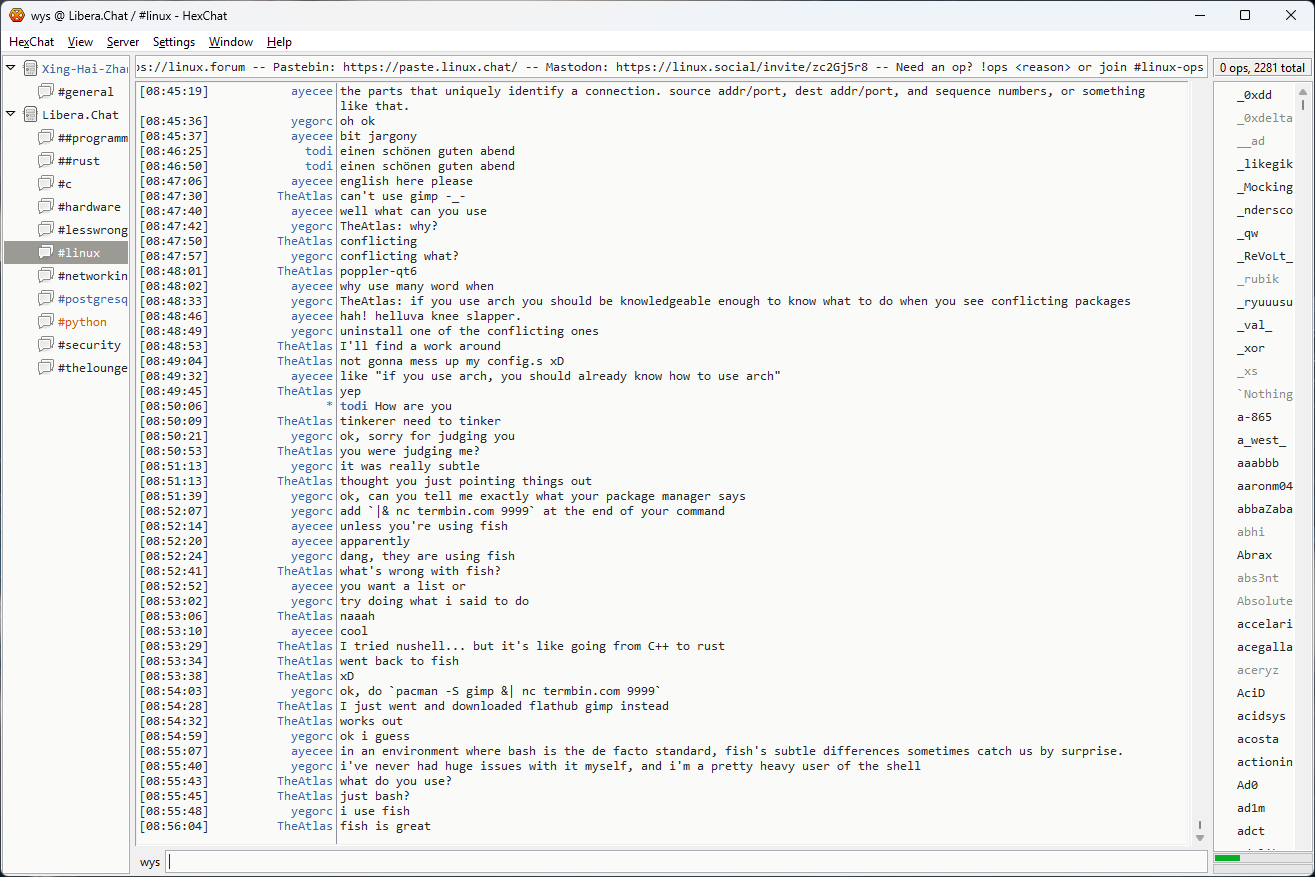This screenshot has height=877, width=1315.
Task: Click the channel icon next to #python
Action: [46, 322]
